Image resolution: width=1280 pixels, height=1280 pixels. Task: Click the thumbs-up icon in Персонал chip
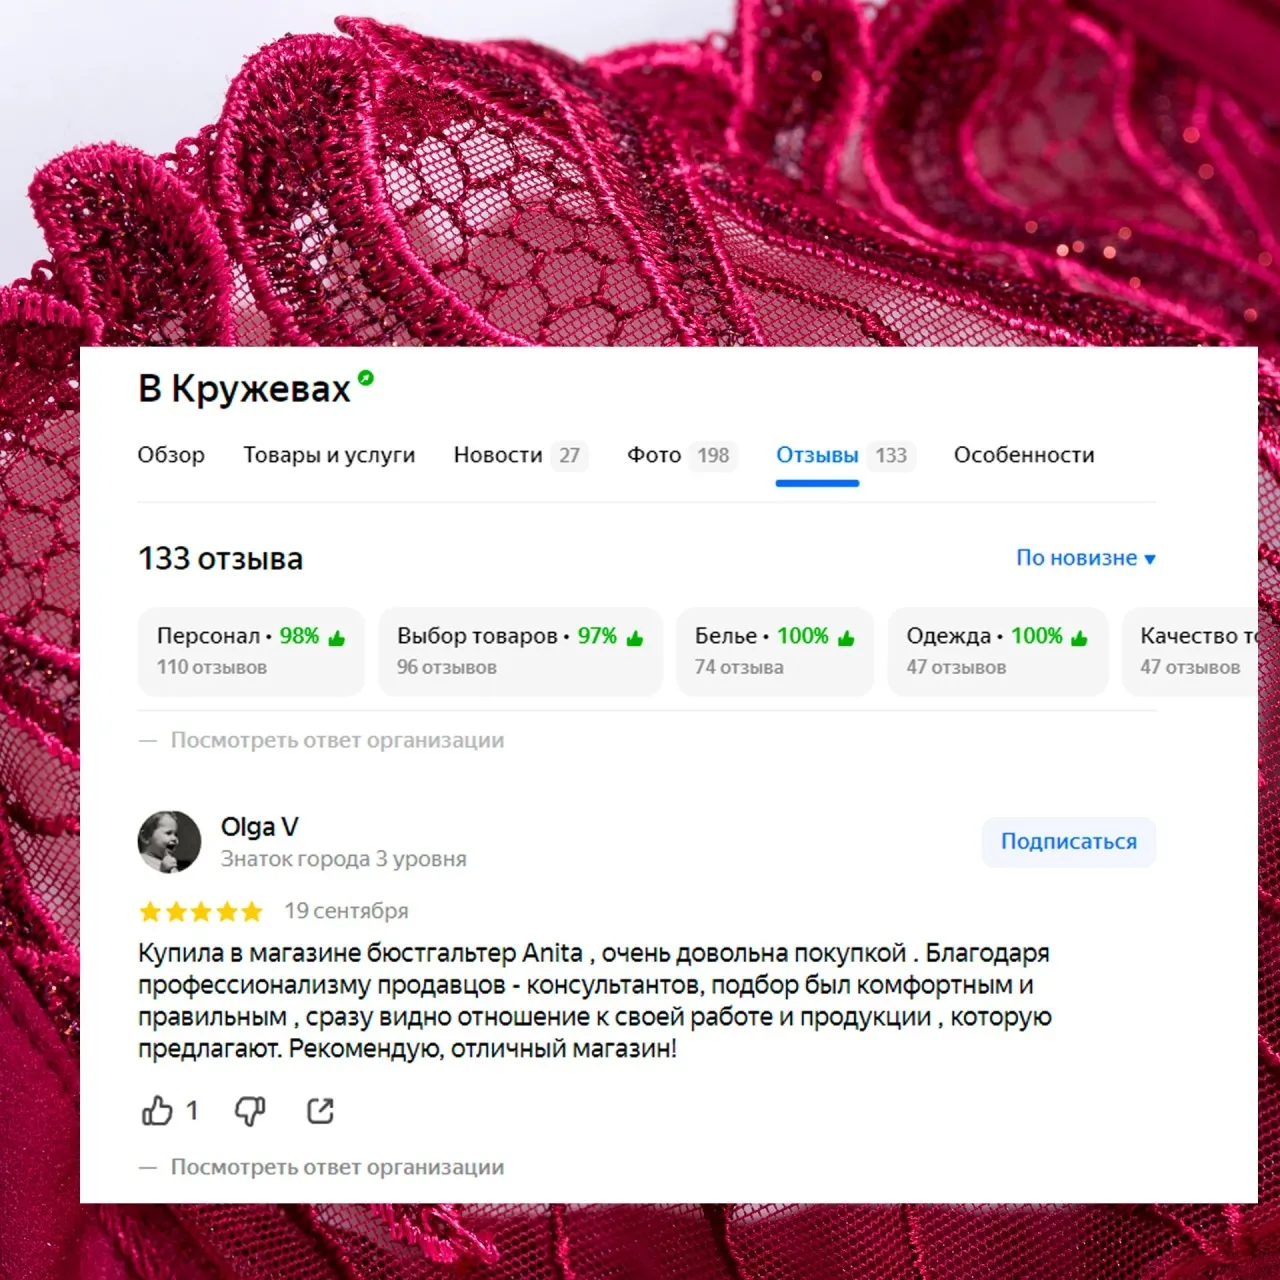pos(337,638)
